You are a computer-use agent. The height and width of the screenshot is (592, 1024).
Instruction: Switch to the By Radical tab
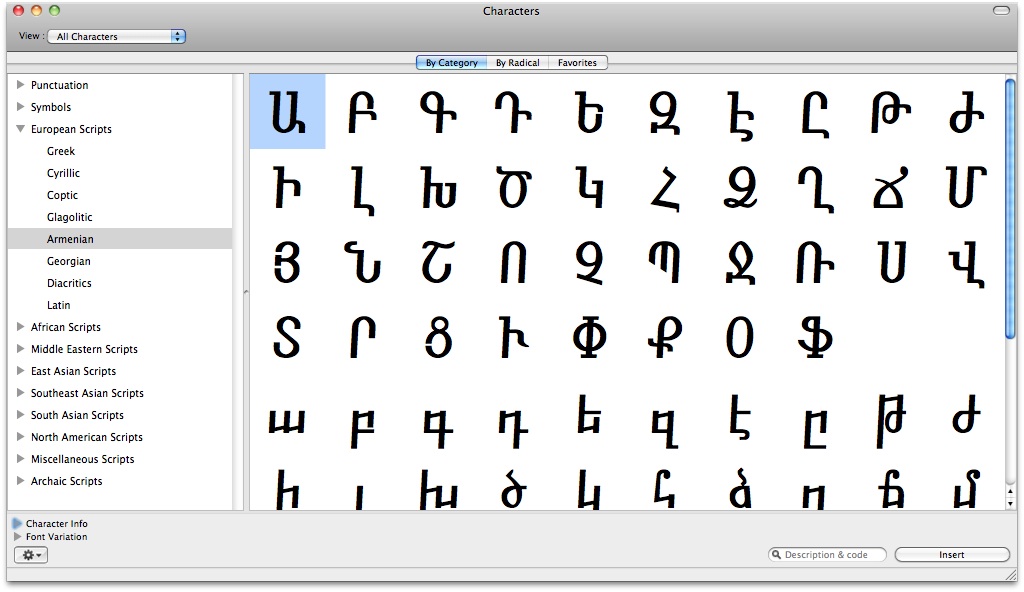tap(517, 63)
